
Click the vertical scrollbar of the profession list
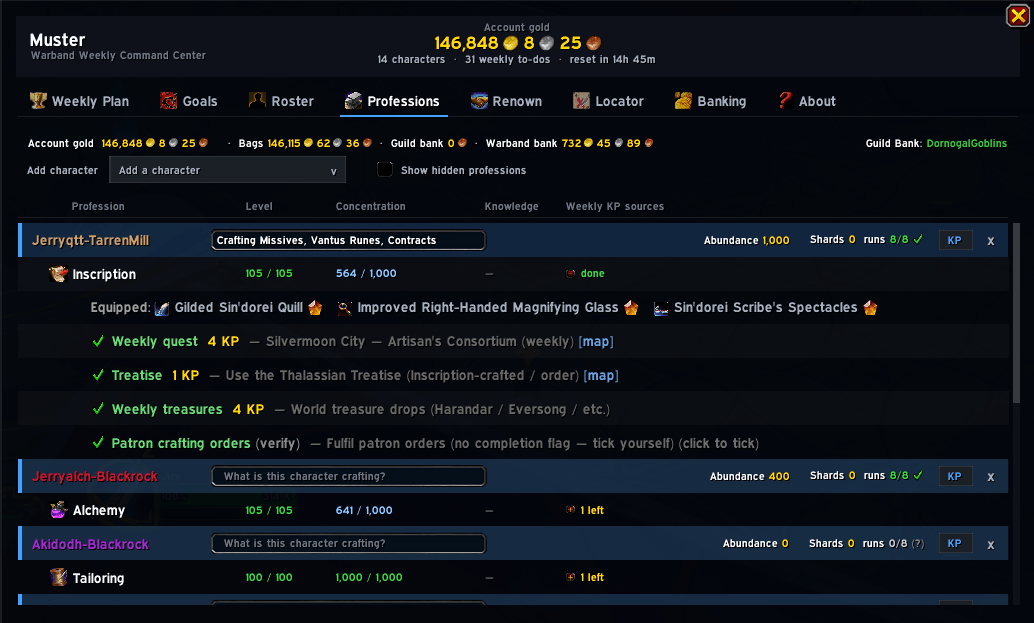point(1016,312)
